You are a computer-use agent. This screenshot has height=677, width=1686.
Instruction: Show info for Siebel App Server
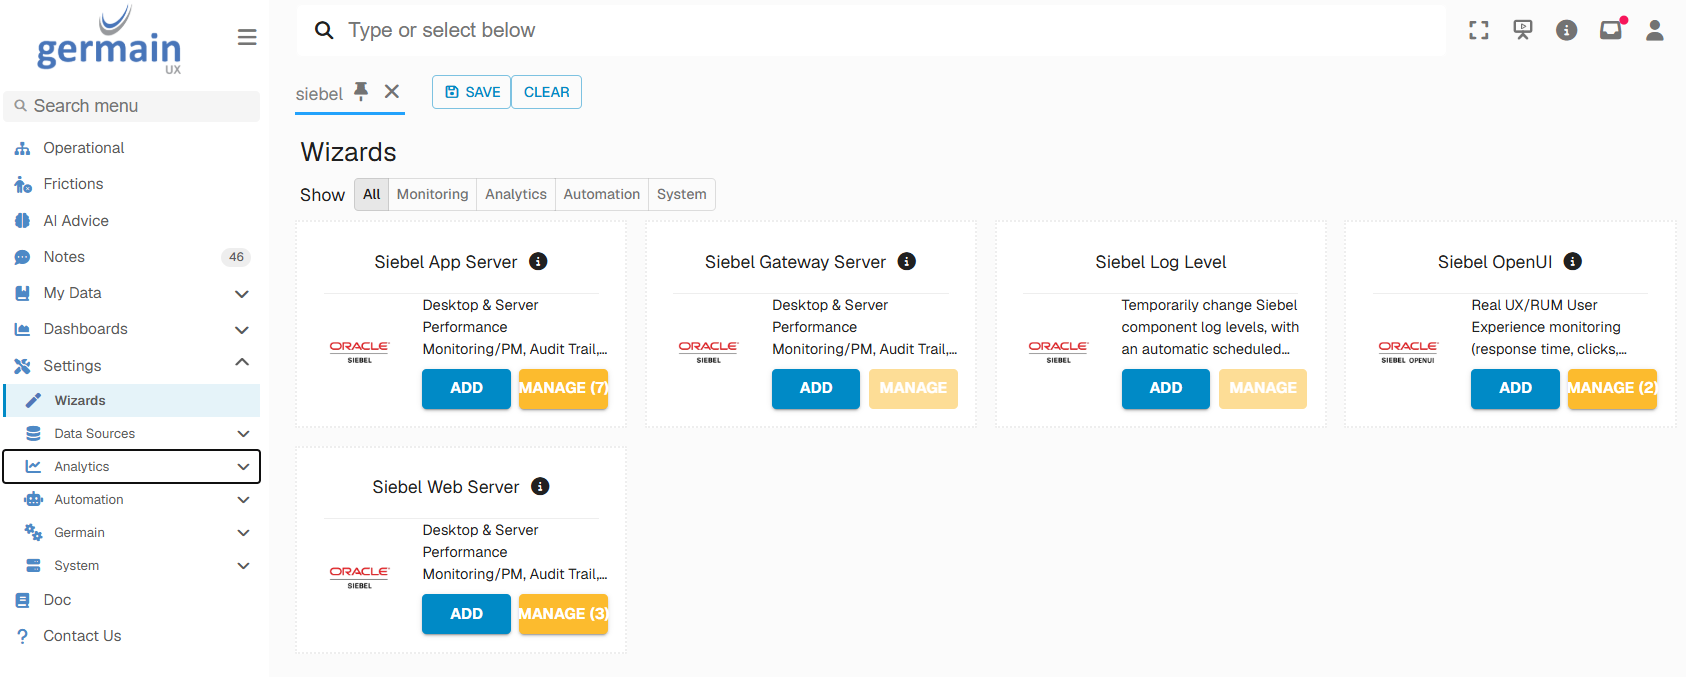[x=538, y=261]
